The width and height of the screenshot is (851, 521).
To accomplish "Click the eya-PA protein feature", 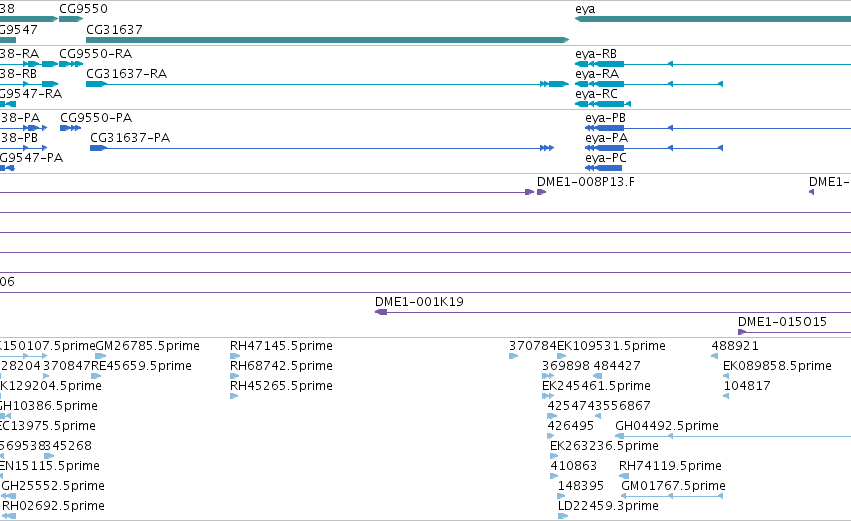I will pyautogui.click(x=654, y=148).
